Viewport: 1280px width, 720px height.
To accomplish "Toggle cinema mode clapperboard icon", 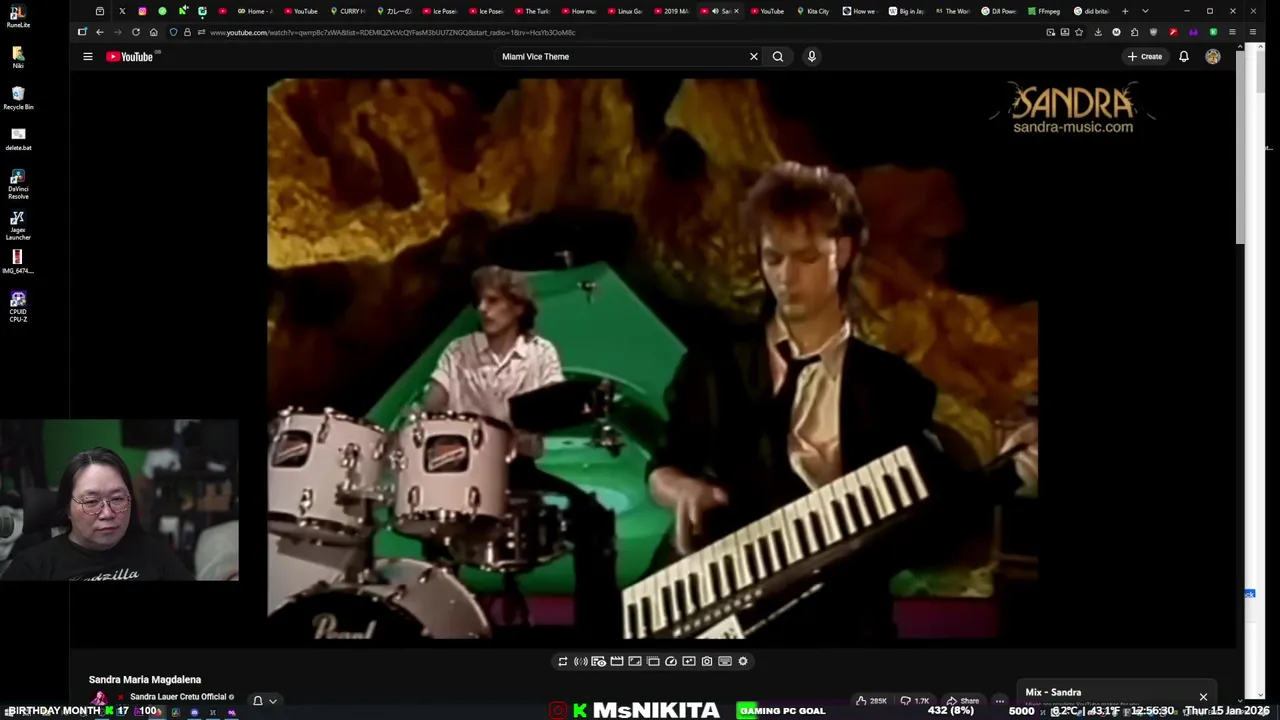I will point(617,662).
